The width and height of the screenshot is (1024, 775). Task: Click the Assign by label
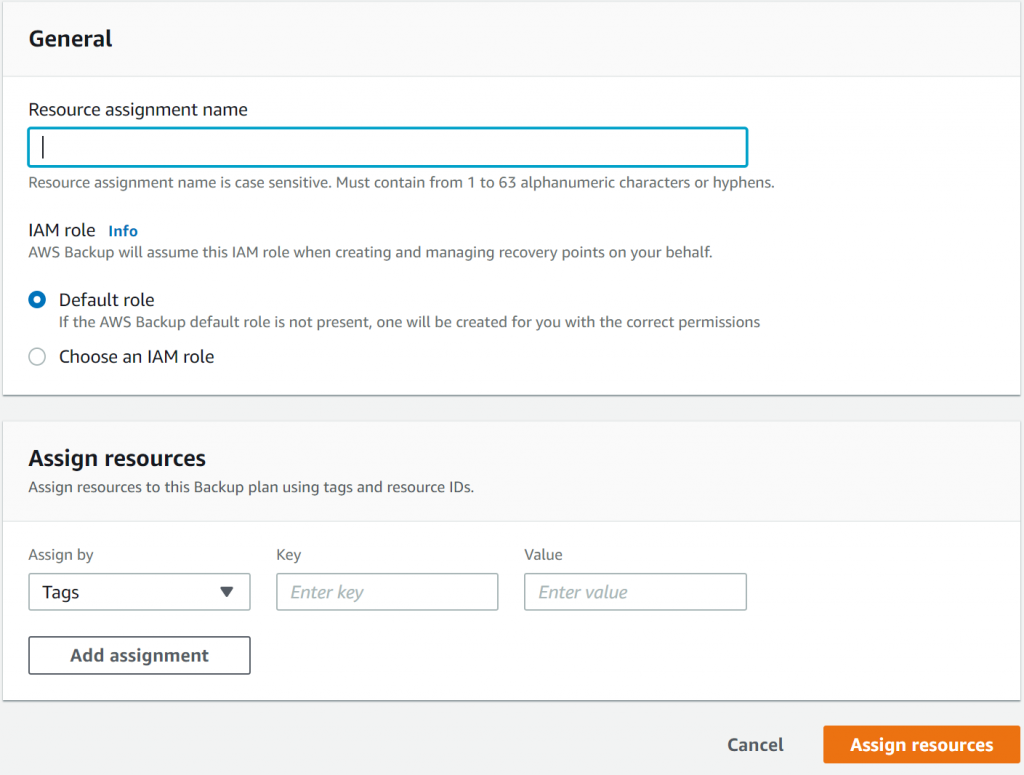[61, 554]
